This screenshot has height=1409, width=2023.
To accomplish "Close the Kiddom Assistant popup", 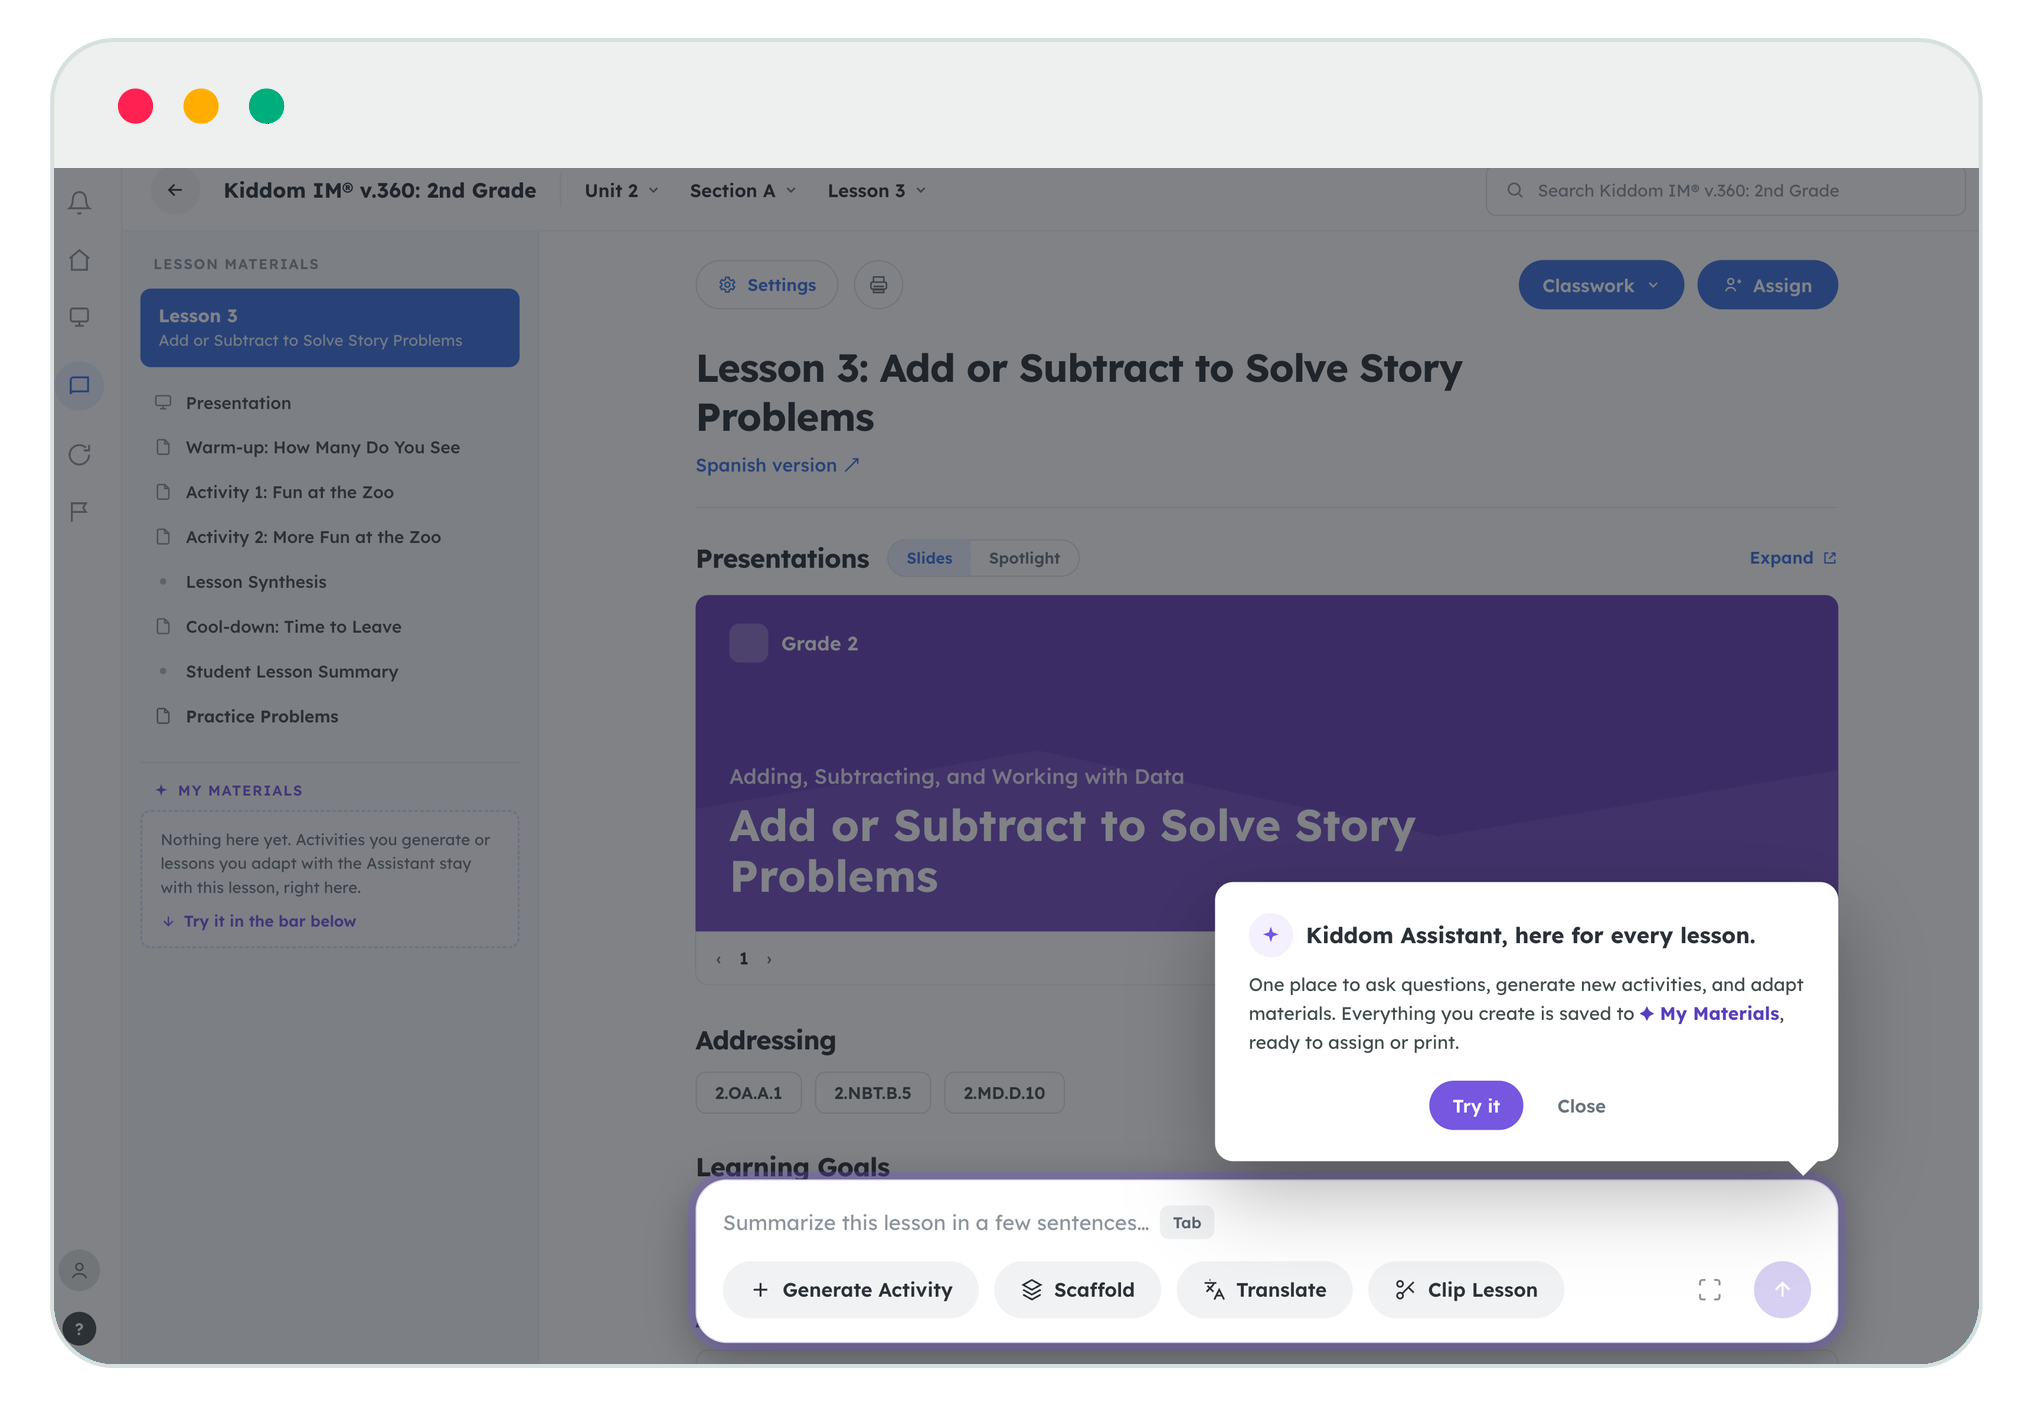I will tap(1580, 1106).
